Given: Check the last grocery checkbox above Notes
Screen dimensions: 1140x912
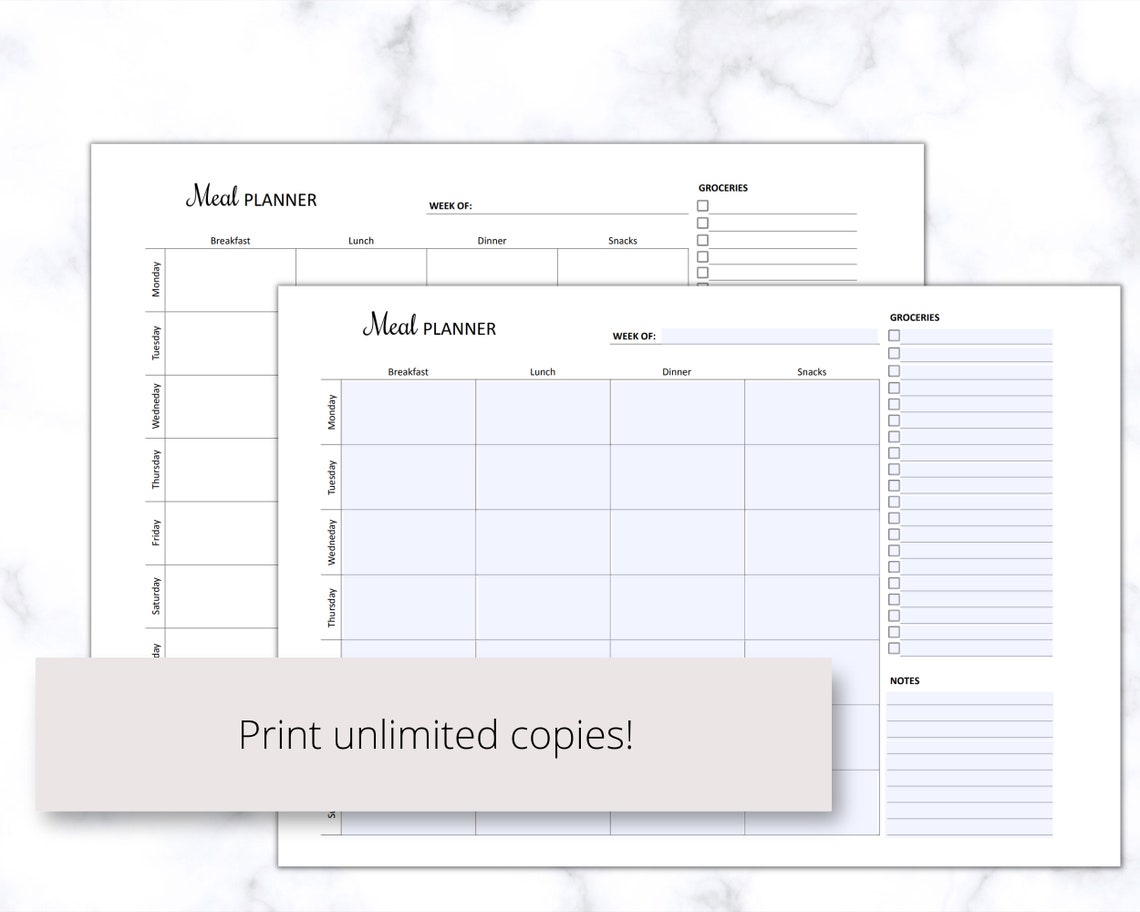Looking at the screenshot, I should pyautogui.click(x=893, y=647).
